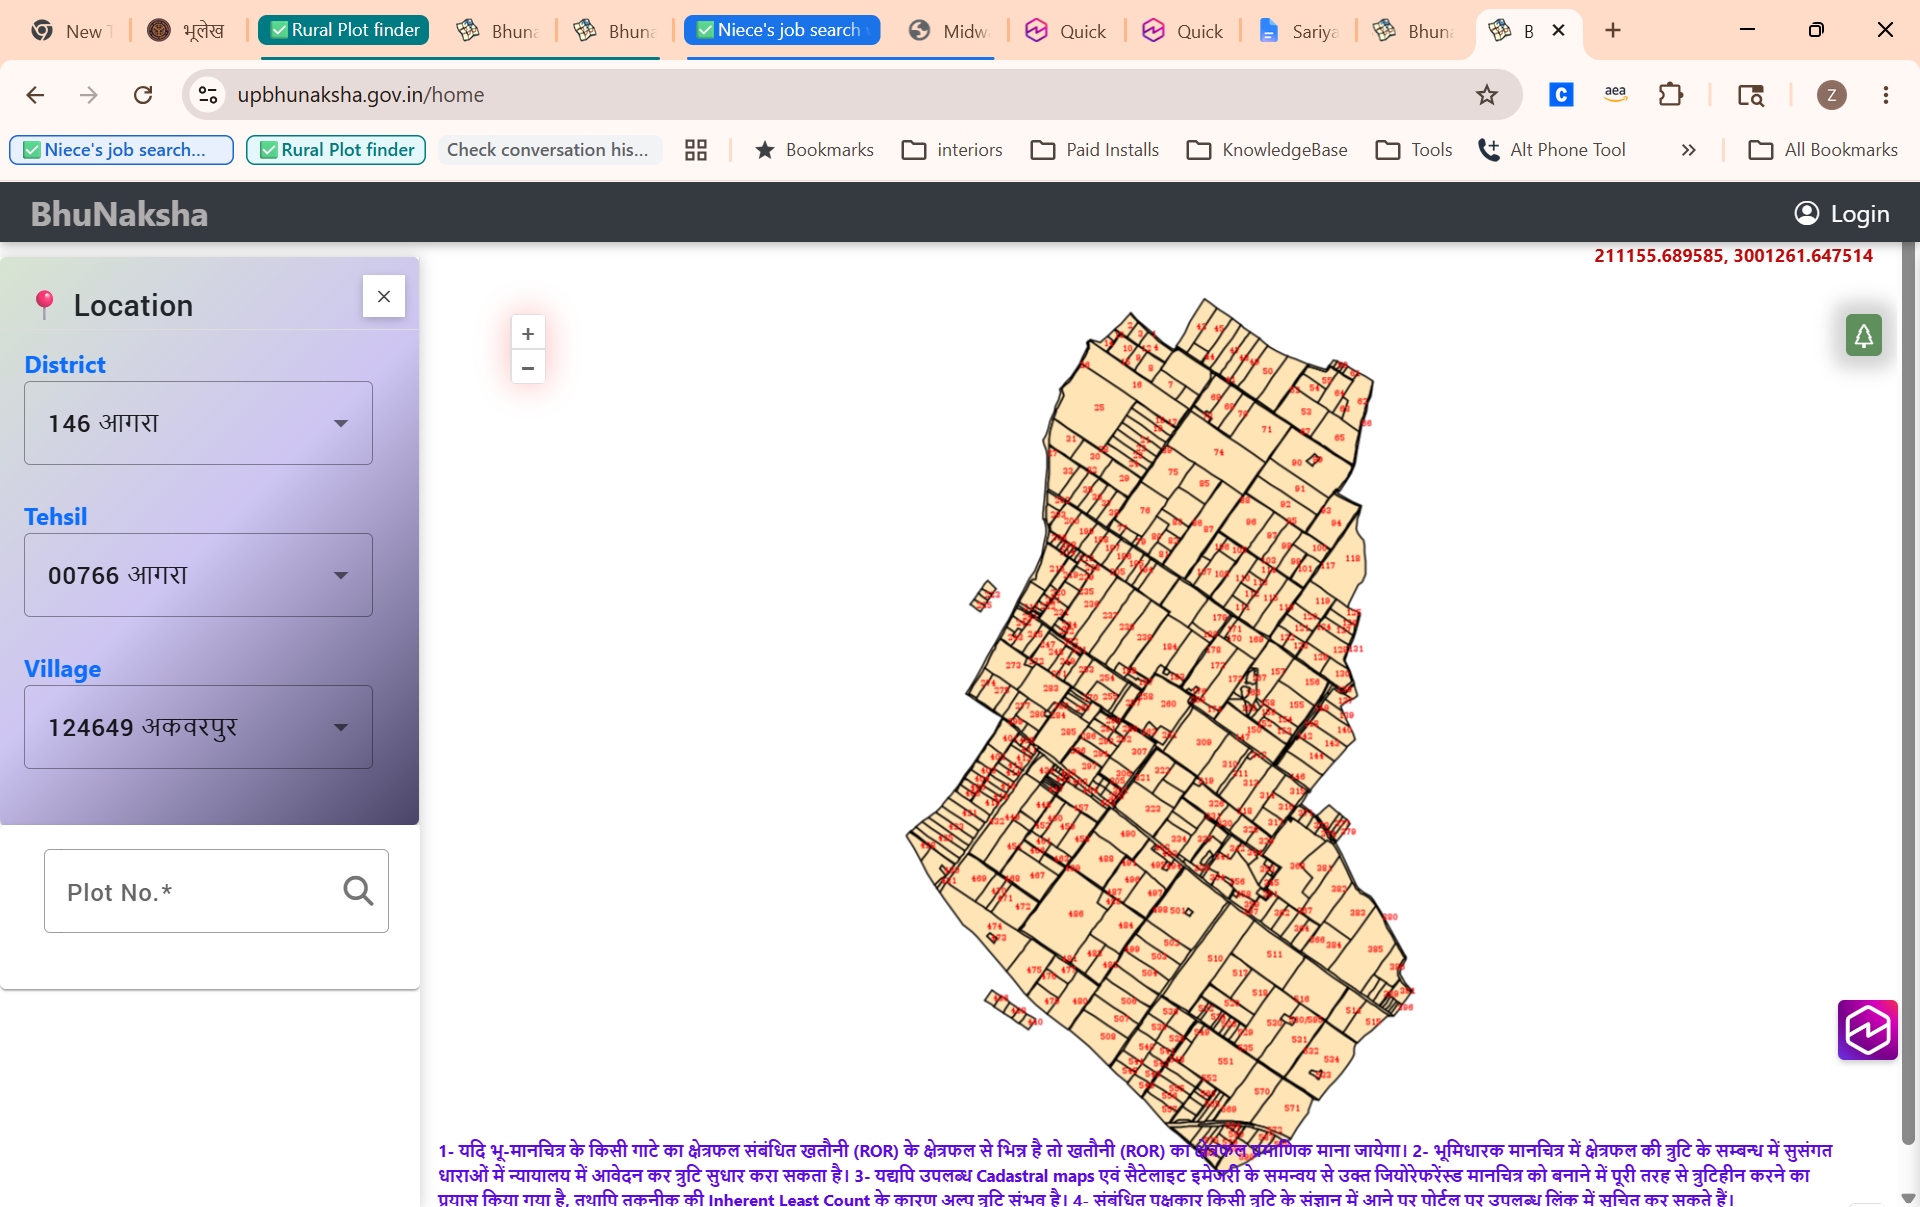Zoom out of the map with minus button
The width and height of the screenshot is (1920, 1207).
coord(528,368)
